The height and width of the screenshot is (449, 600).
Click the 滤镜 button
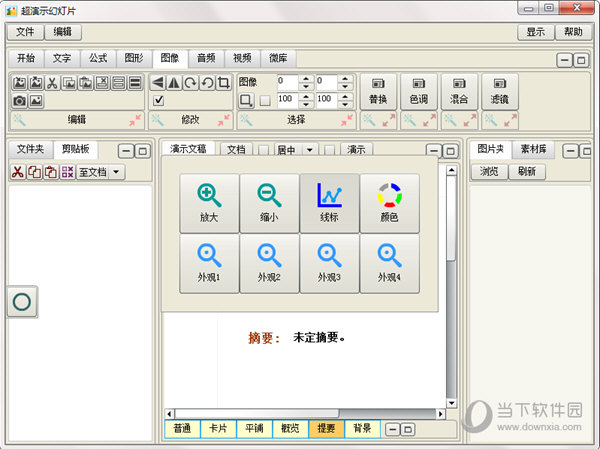(500, 92)
